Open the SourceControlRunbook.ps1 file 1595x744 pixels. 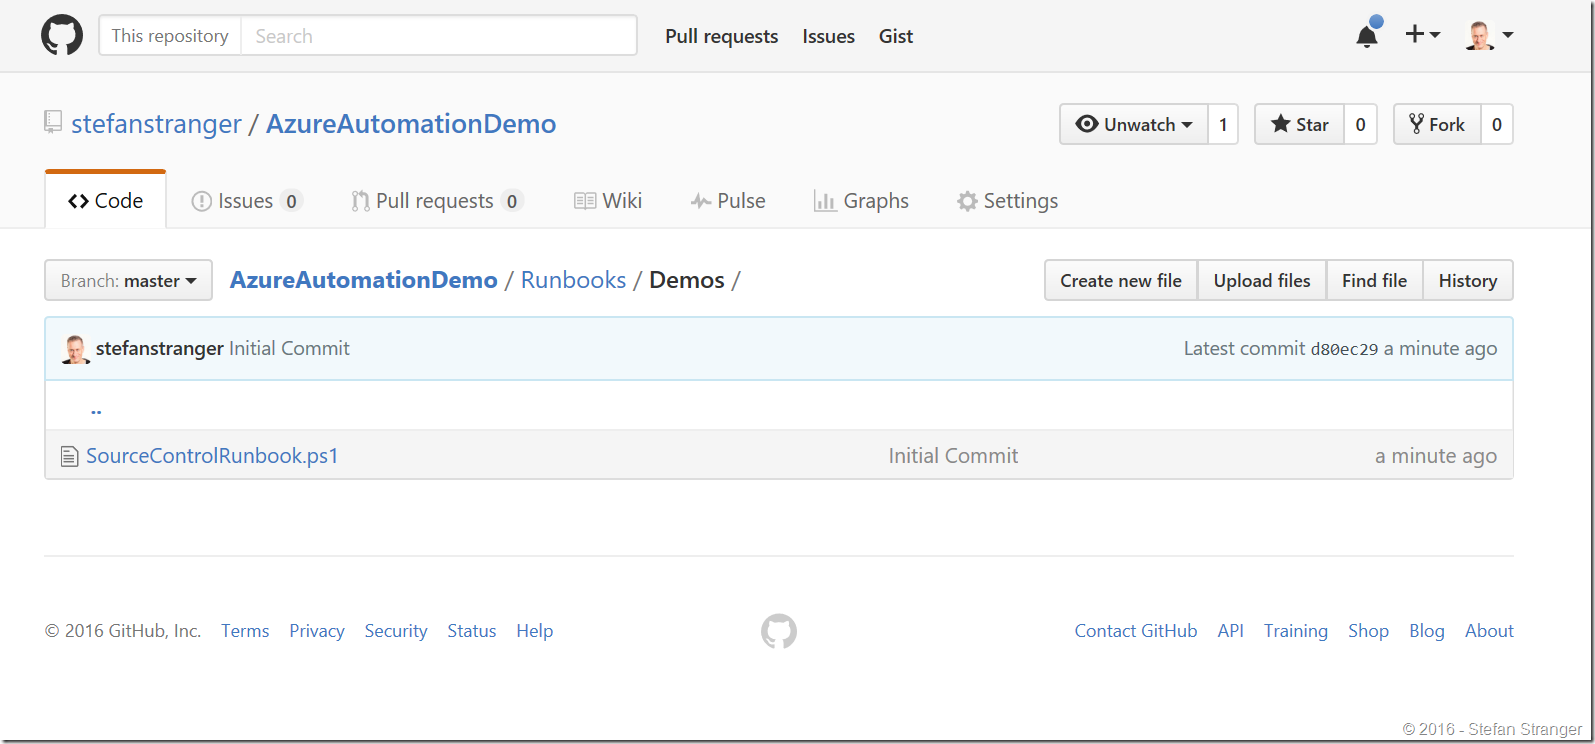212,456
